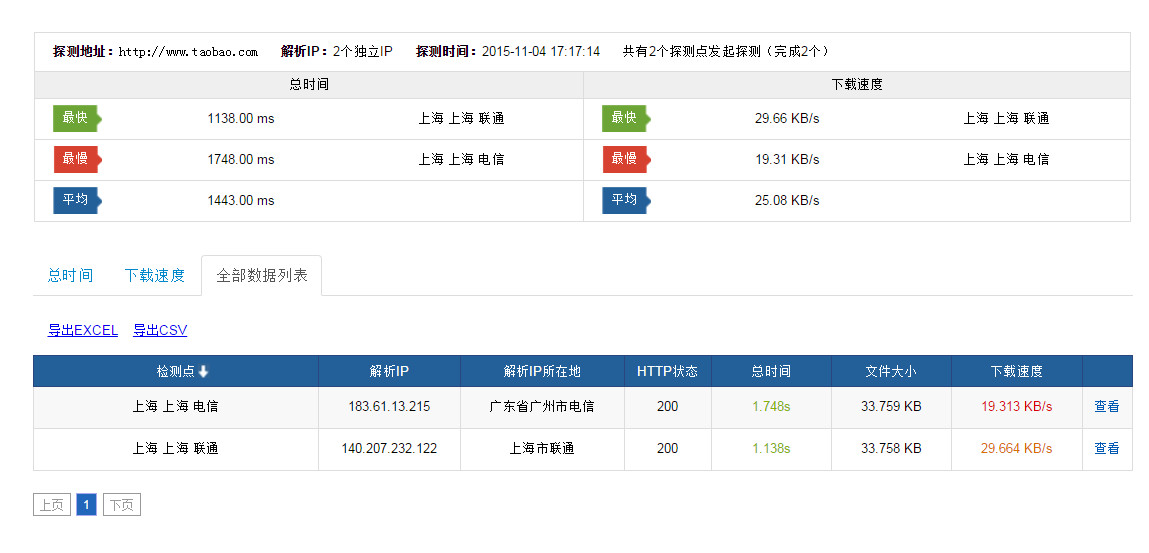Select page 1 in pagination
The width and height of the screenshot is (1149, 553).
(x=86, y=506)
